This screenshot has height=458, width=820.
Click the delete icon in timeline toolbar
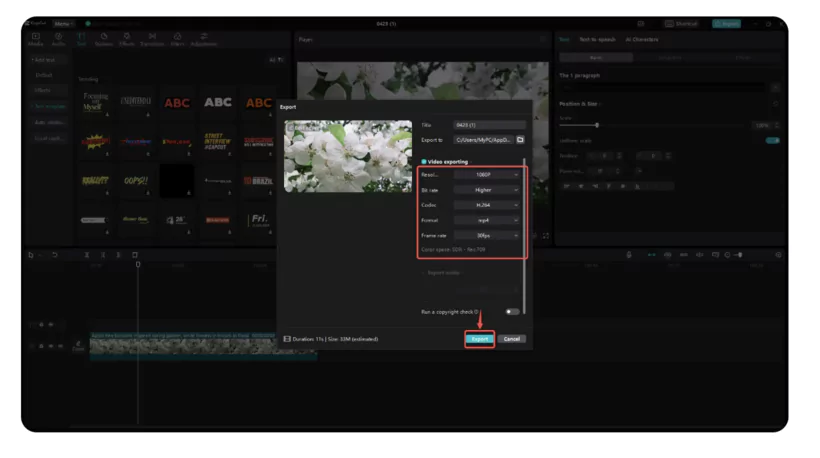tap(135, 255)
